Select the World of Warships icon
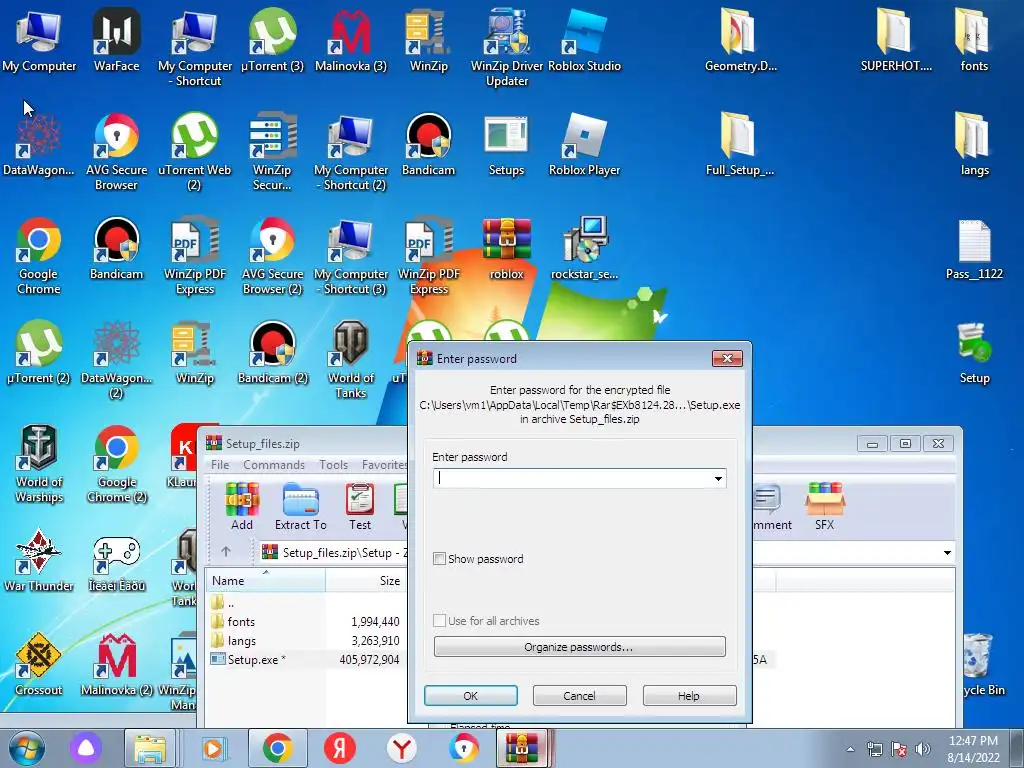This screenshot has width=1024, height=768. (39, 464)
